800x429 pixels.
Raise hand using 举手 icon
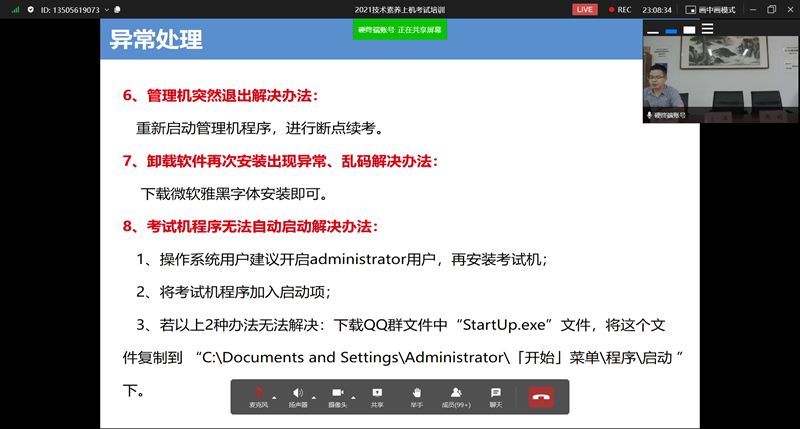pyautogui.click(x=416, y=395)
